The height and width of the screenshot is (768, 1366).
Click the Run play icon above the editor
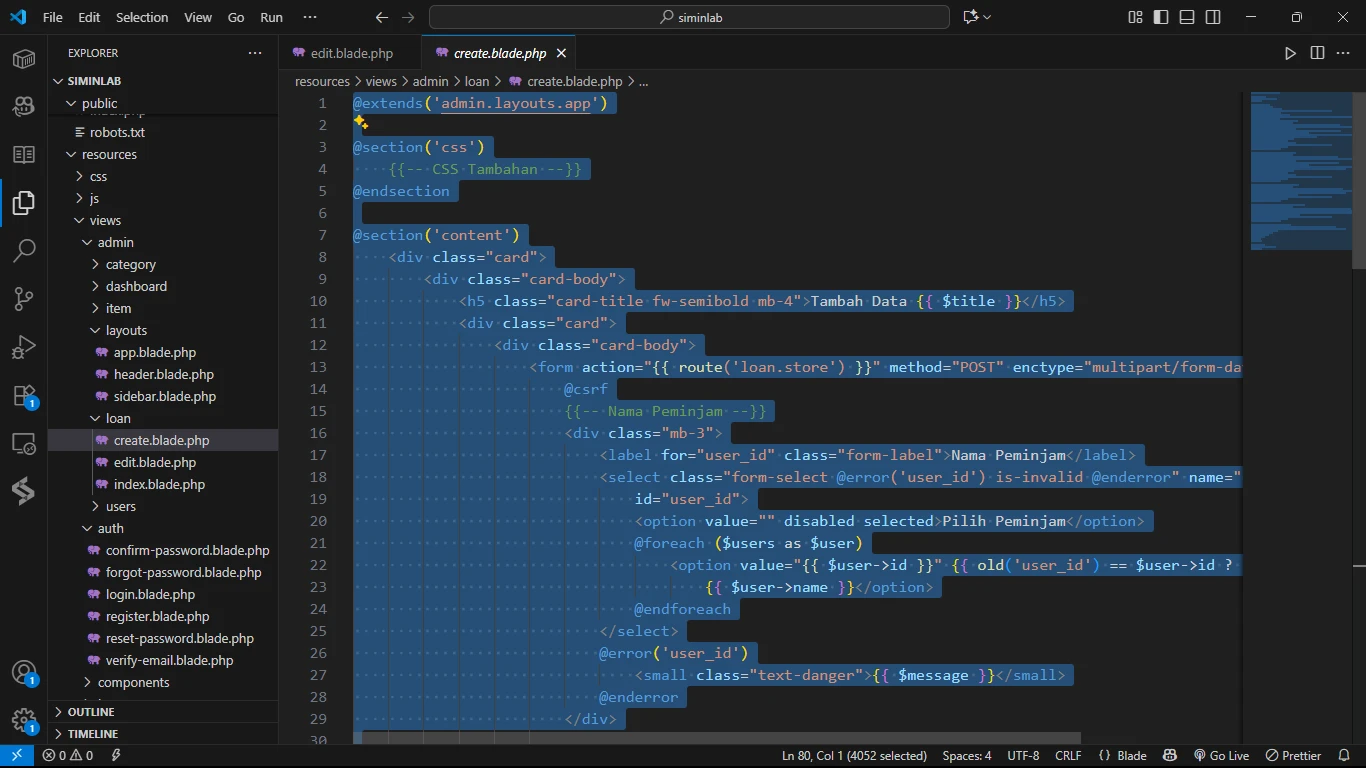pos(1290,53)
